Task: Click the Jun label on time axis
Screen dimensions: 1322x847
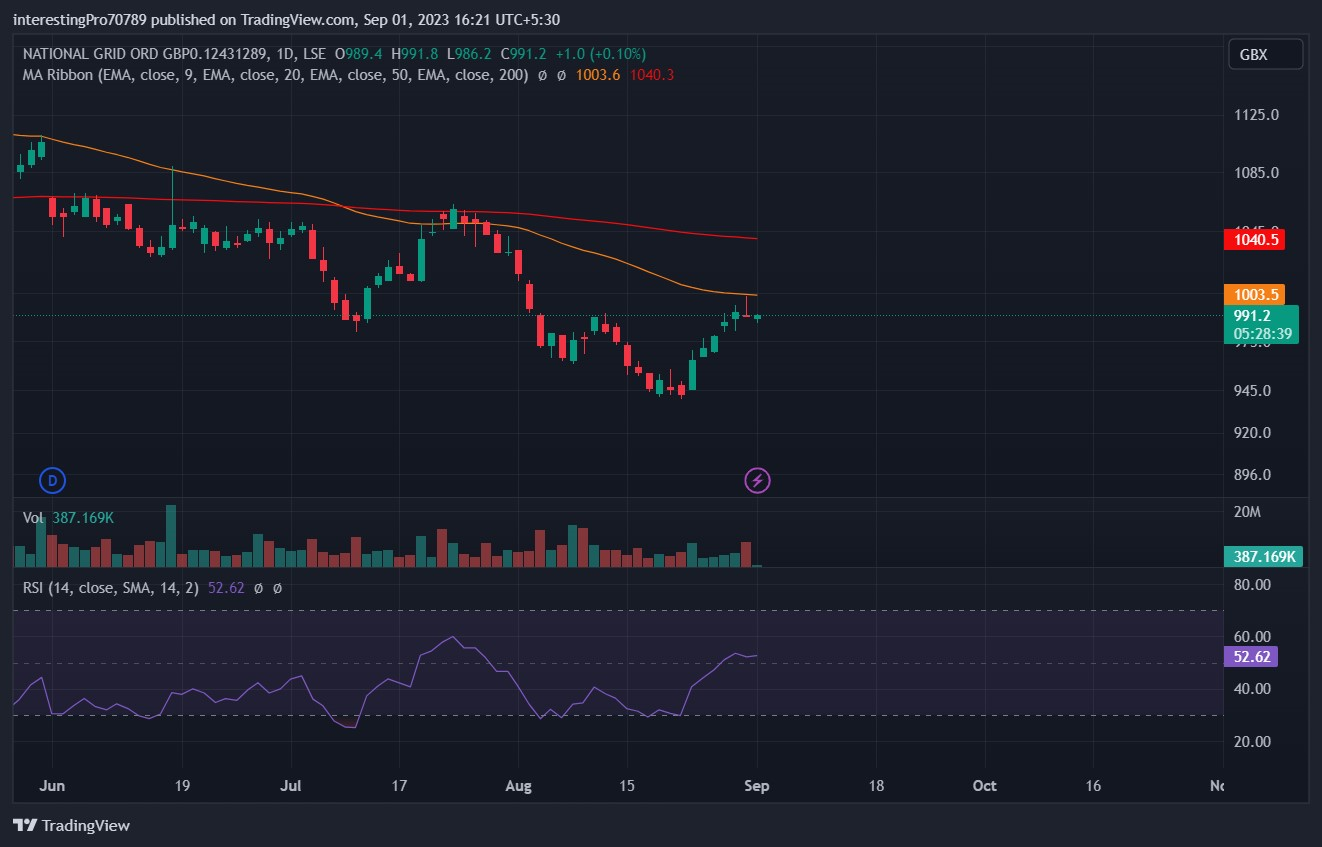Action: click(52, 786)
